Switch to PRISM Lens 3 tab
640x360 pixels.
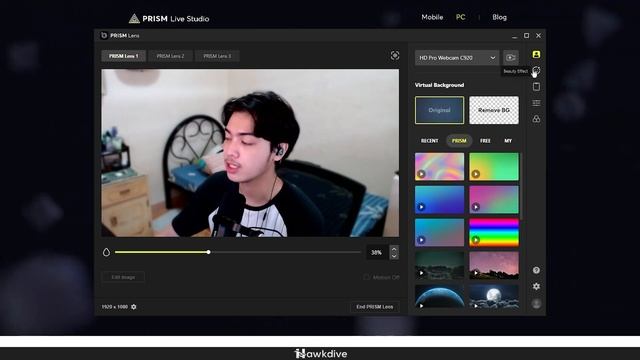pos(217,56)
